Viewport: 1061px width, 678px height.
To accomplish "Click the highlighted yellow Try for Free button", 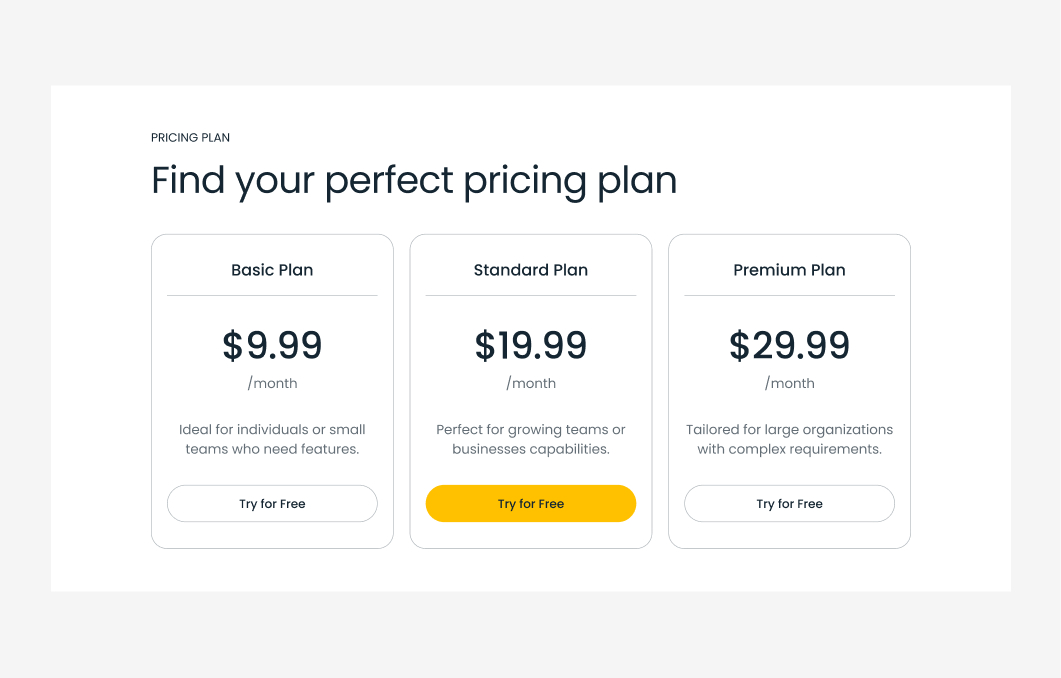I will 530,503.
